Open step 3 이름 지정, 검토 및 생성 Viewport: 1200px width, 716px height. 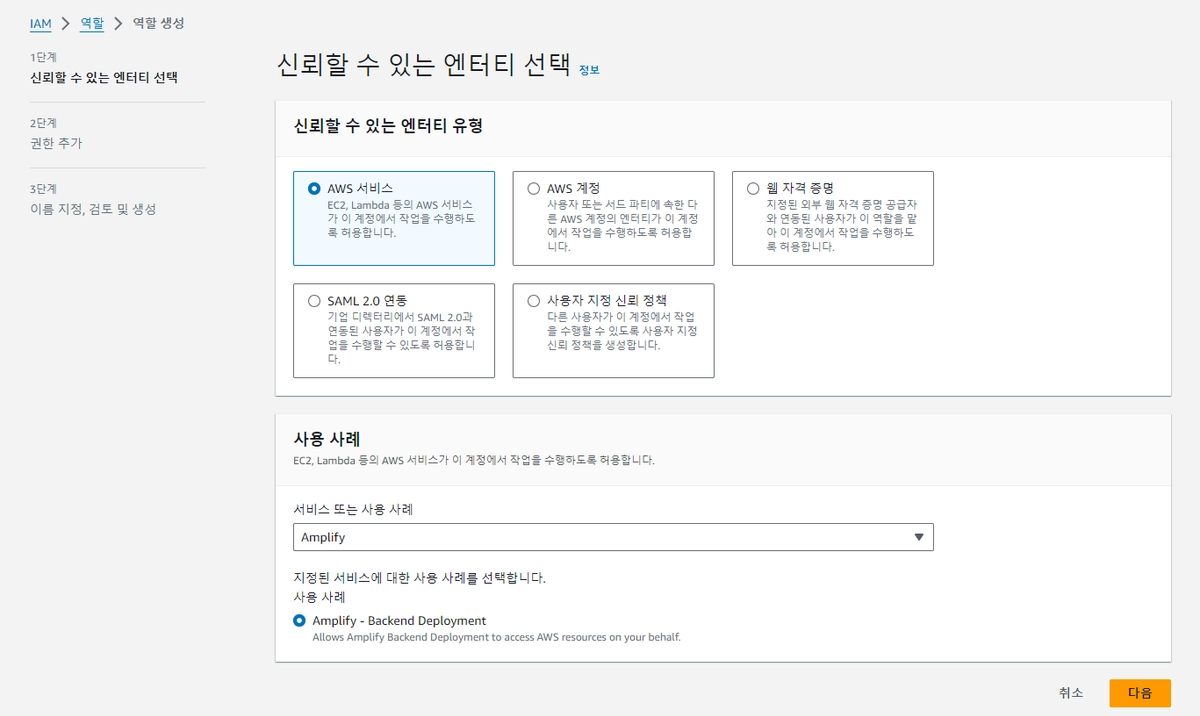tap(93, 209)
